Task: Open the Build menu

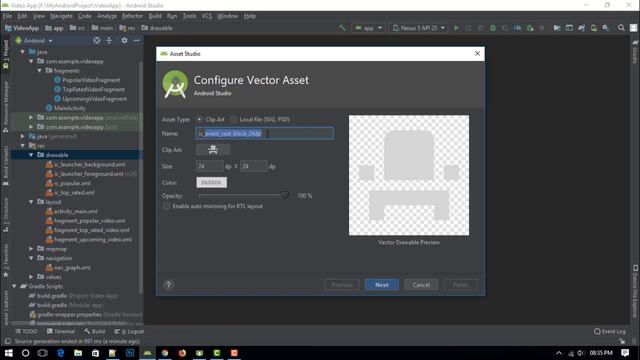Action: [x=155, y=16]
